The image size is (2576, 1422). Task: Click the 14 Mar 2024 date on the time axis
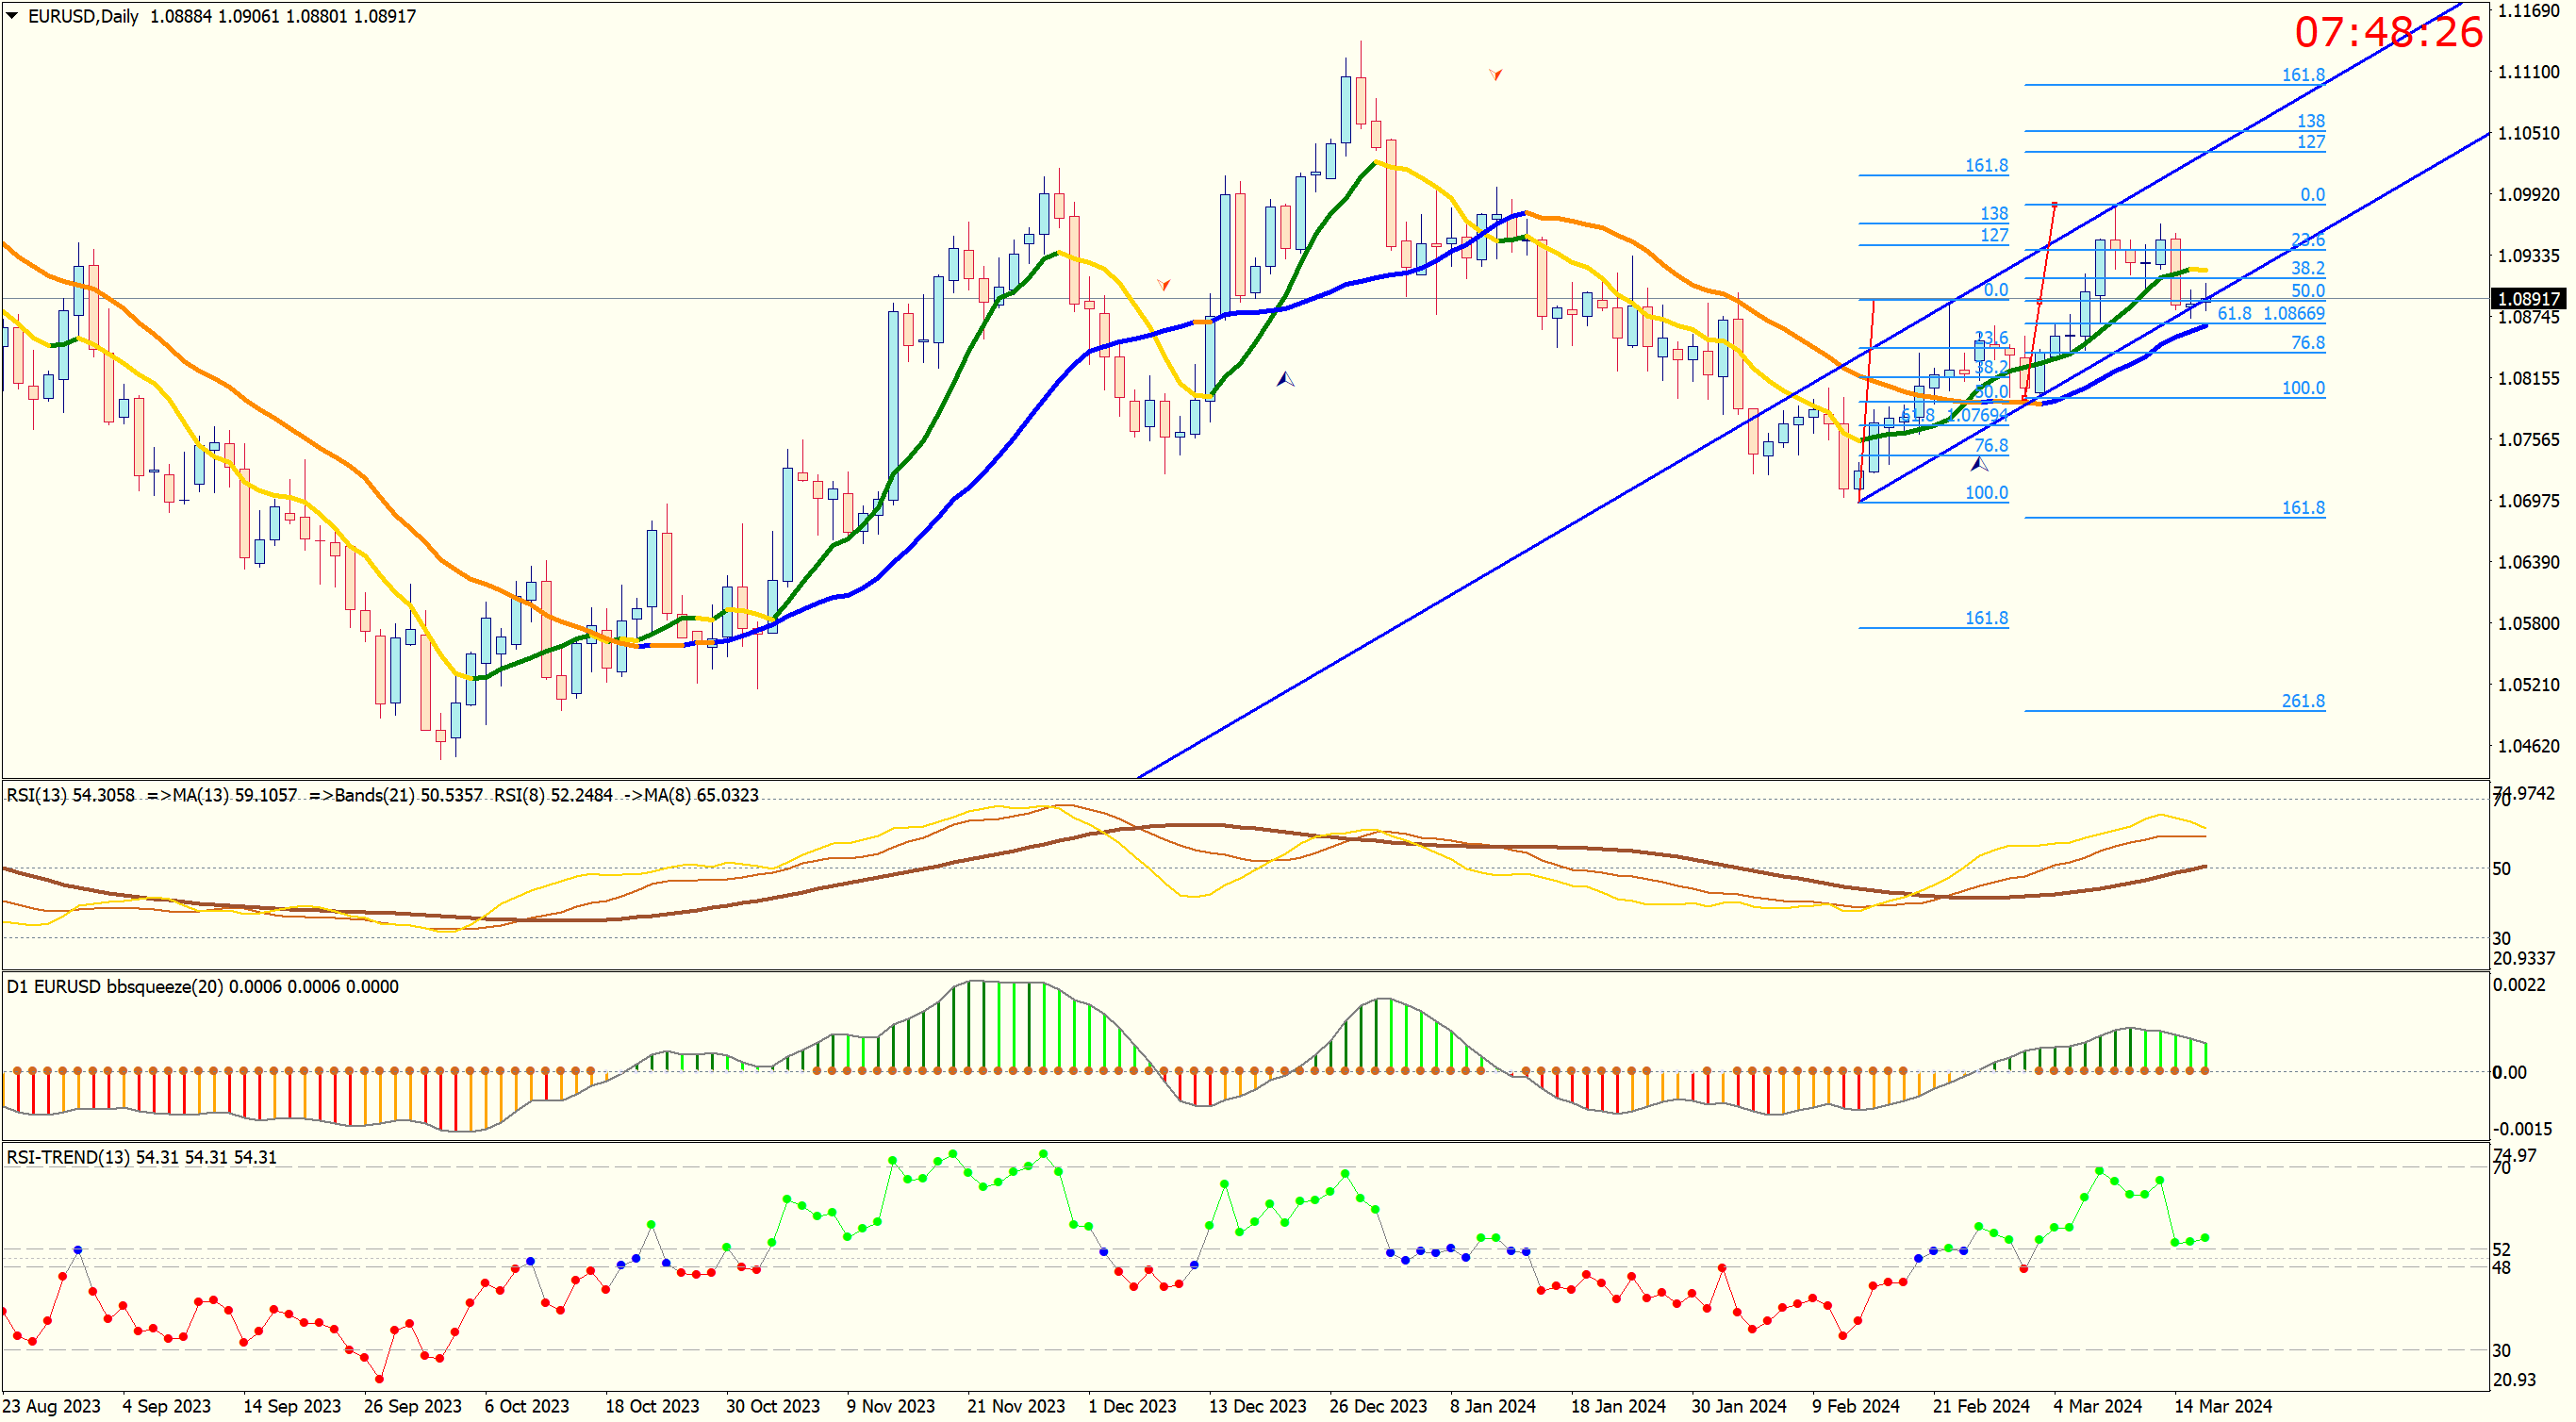tap(2222, 1406)
